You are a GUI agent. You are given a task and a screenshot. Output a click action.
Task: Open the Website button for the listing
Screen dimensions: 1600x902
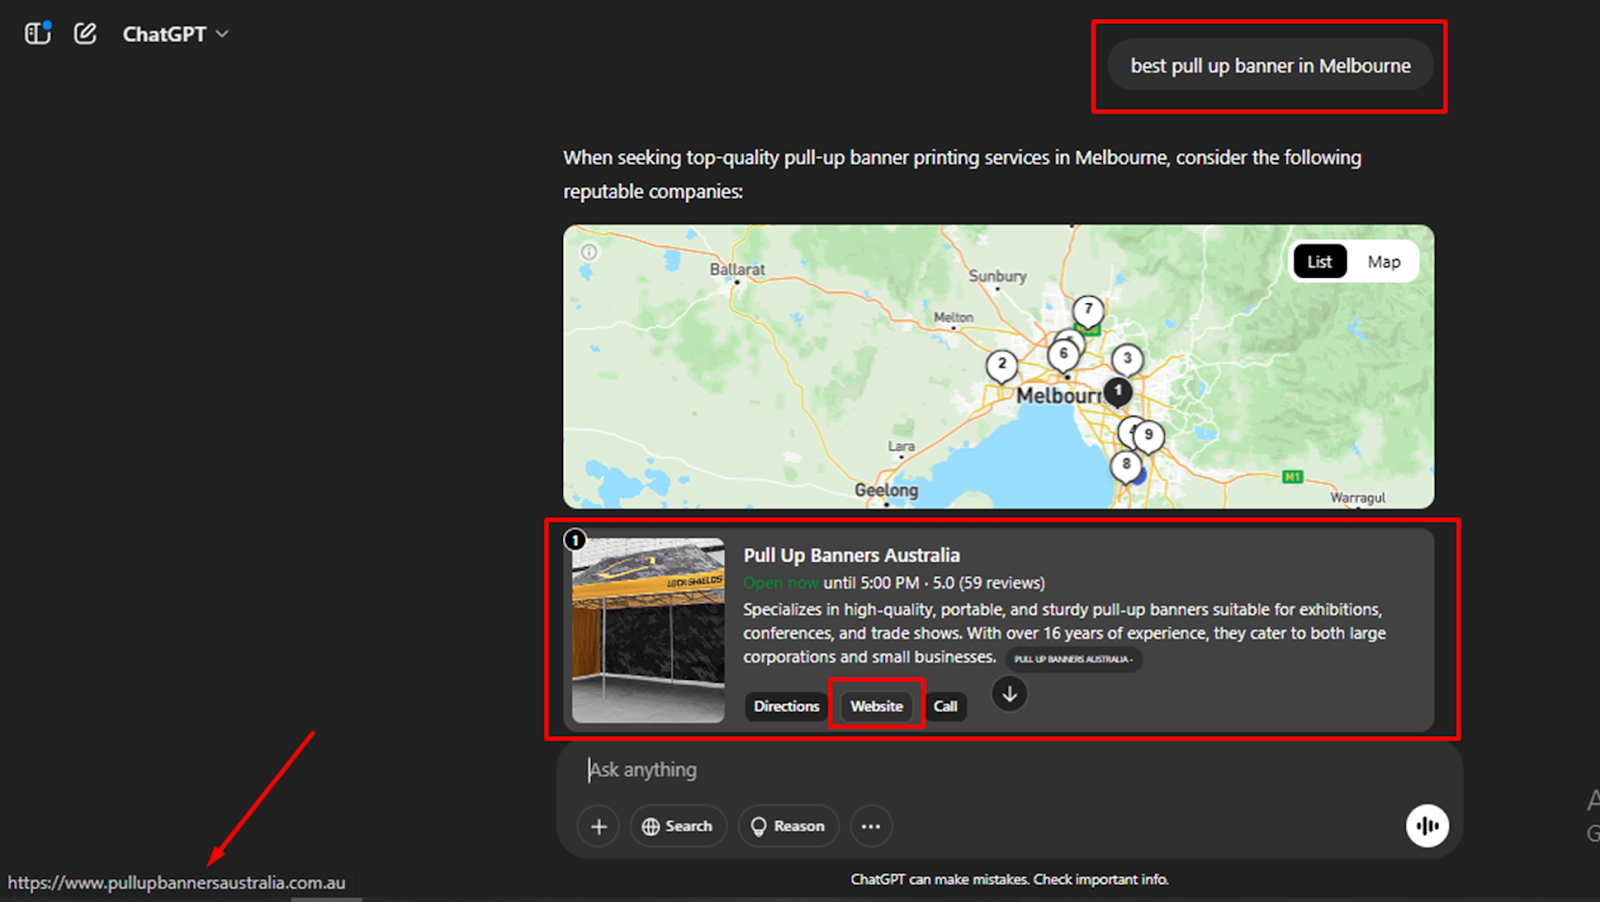(876, 706)
